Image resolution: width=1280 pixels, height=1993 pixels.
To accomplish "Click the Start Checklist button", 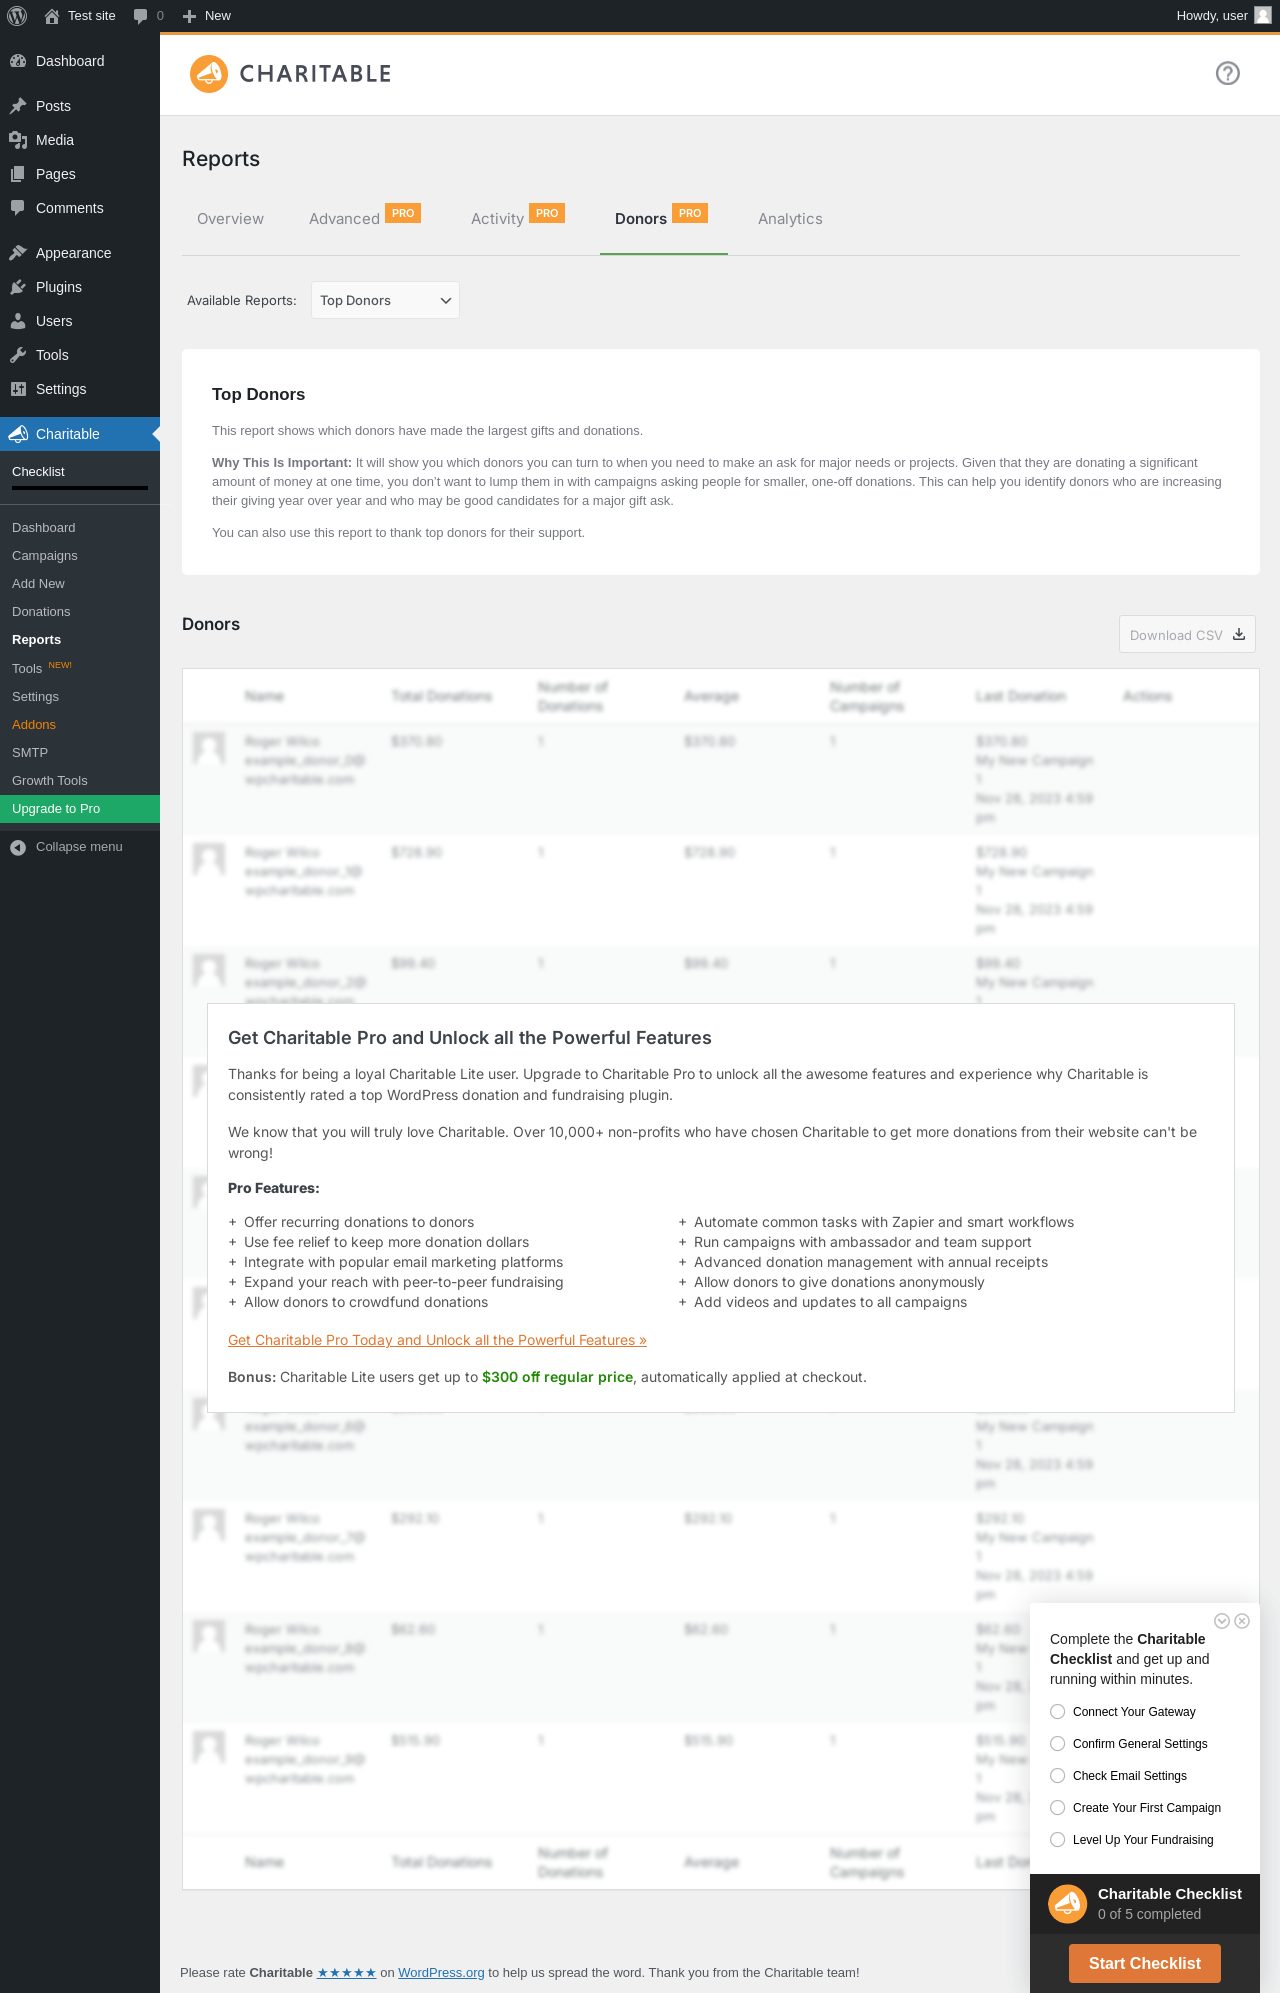I will pyautogui.click(x=1145, y=1963).
